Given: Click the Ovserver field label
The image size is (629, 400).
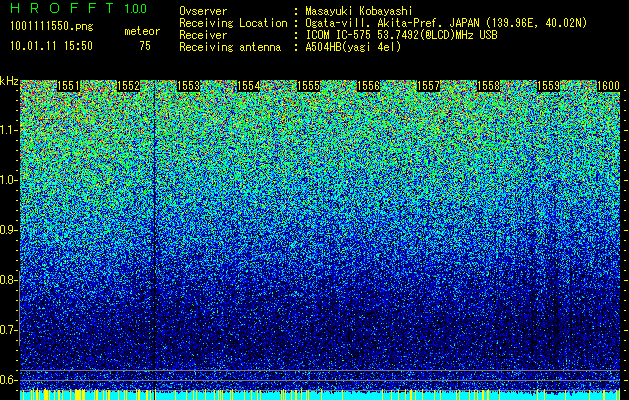Looking at the screenshot, I should pos(203,11).
